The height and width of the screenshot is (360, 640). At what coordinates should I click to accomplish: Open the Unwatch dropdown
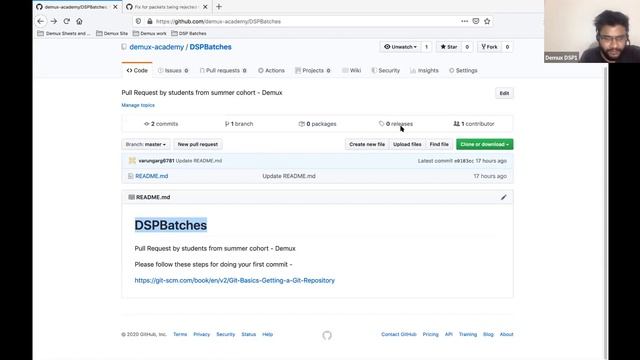[x=400, y=47]
